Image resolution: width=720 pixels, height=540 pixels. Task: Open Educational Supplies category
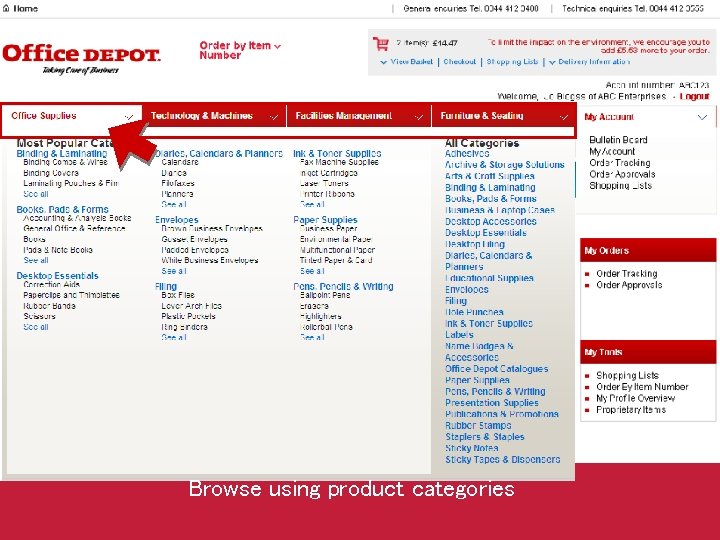pyautogui.click(x=489, y=278)
